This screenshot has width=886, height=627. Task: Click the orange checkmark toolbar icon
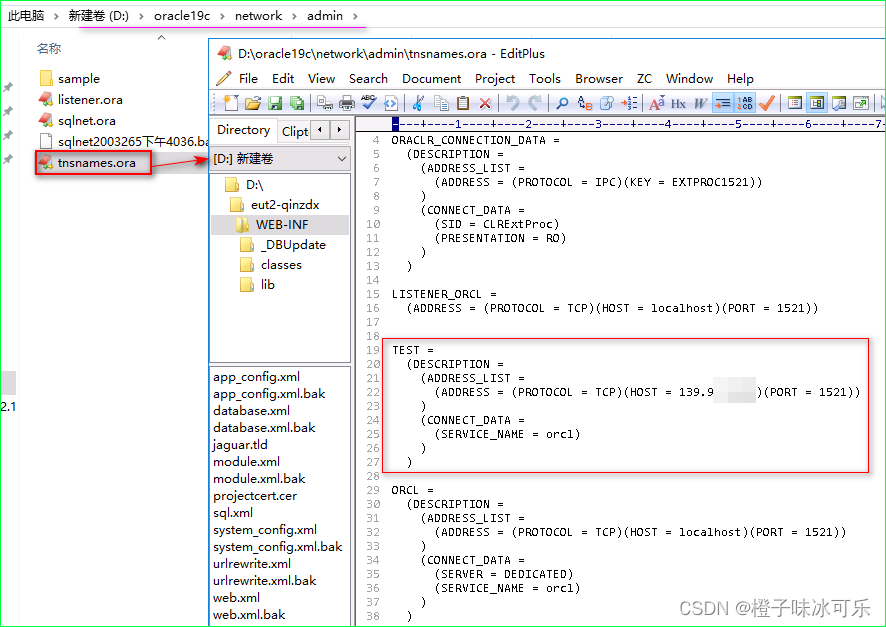(x=767, y=103)
